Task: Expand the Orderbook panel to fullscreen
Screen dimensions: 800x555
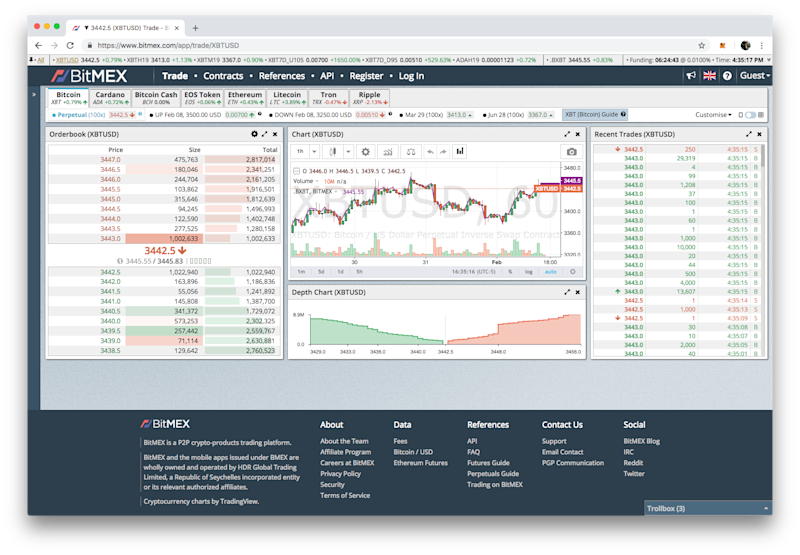Action: tap(264, 134)
